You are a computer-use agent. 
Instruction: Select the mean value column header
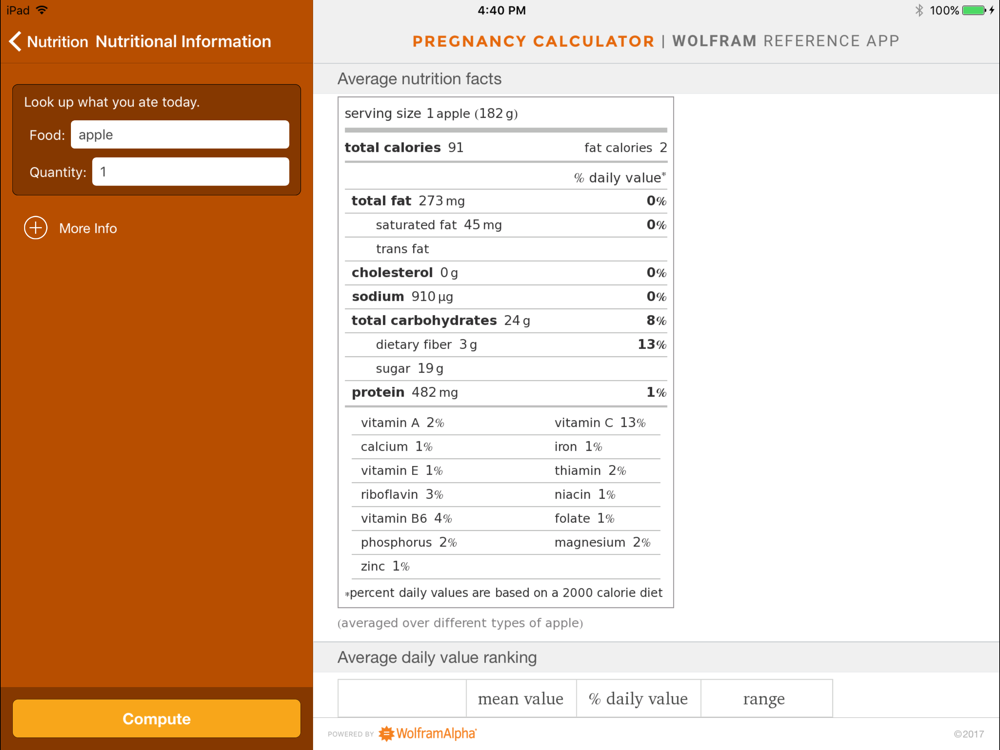(x=520, y=699)
